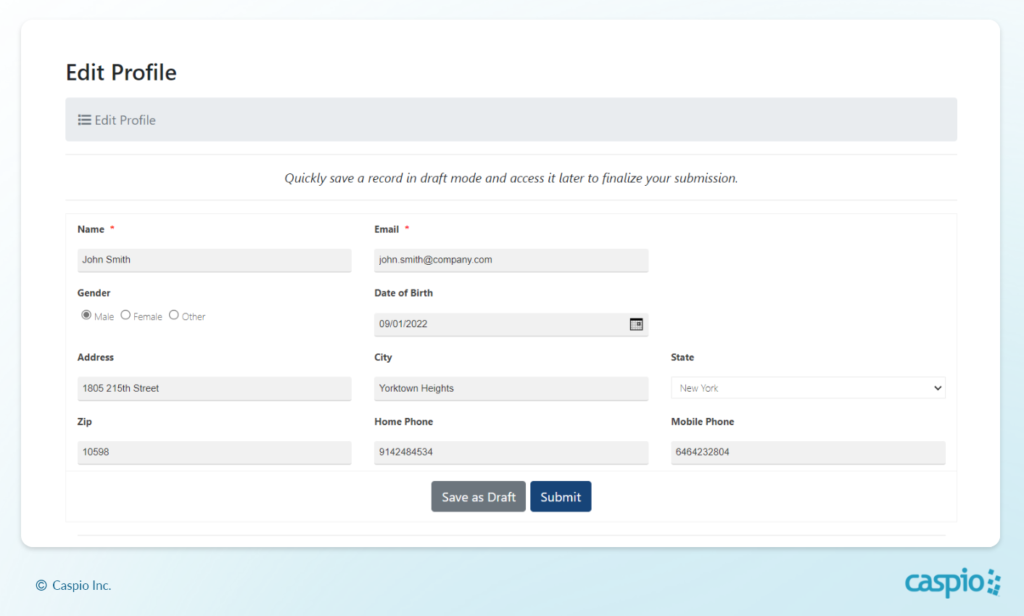This screenshot has width=1024, height=616.
Task: Select the Address field showing 1805 215th Street
Action: tap(214, 388)
